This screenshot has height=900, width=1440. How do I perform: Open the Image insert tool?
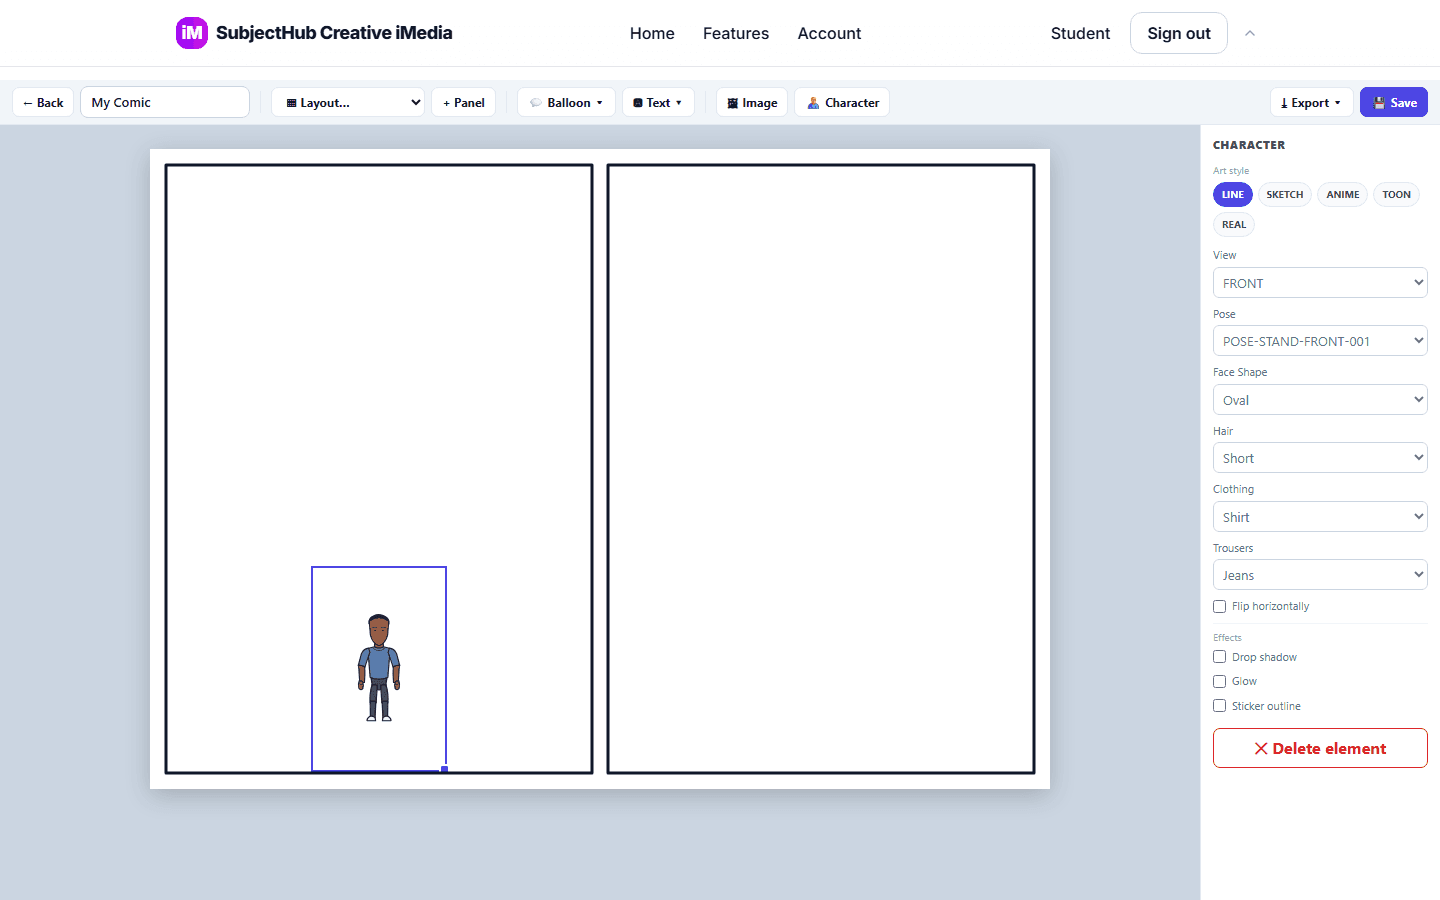click(x=752, y=102)
